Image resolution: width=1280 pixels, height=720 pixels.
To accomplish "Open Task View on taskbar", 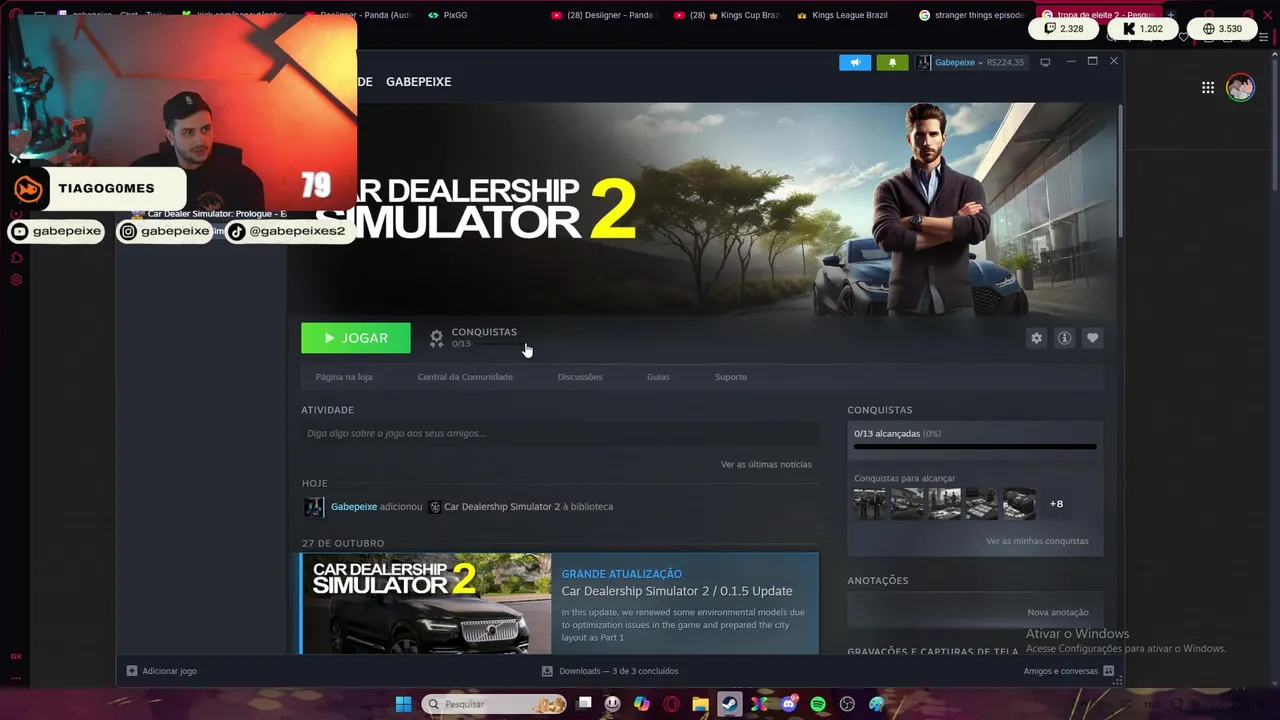I will pos(585,704).
